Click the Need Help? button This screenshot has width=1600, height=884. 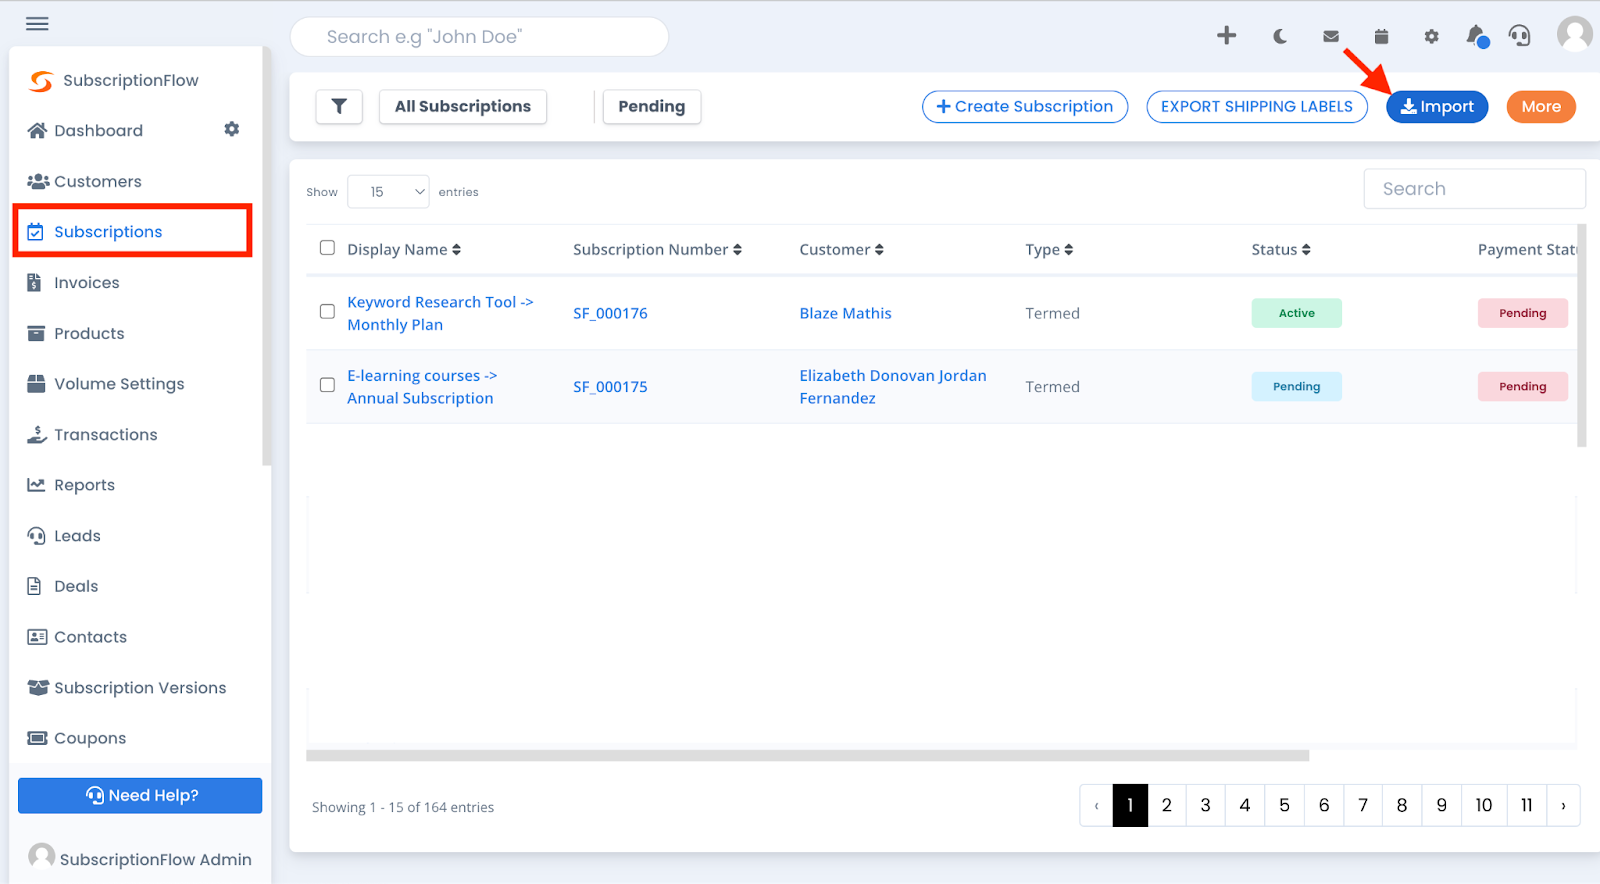[140, 796]
